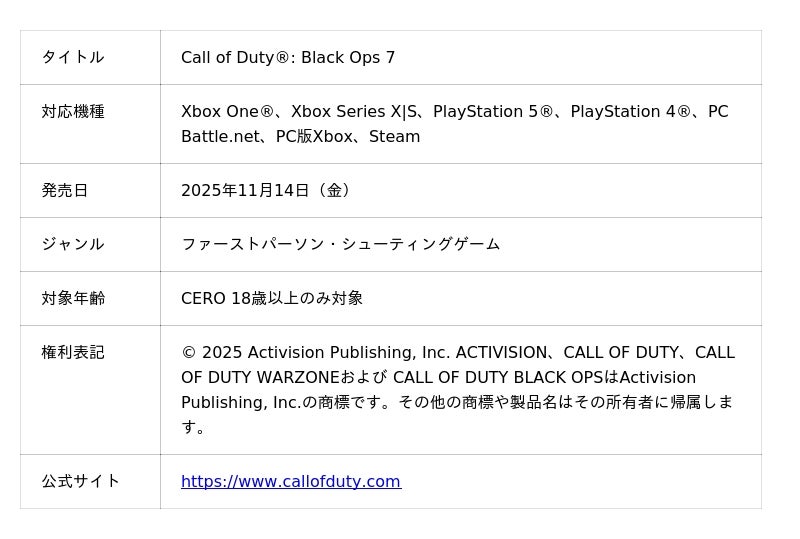Select the ファーストパーソン・シューティングゲーム genre text

pos(340,244)
